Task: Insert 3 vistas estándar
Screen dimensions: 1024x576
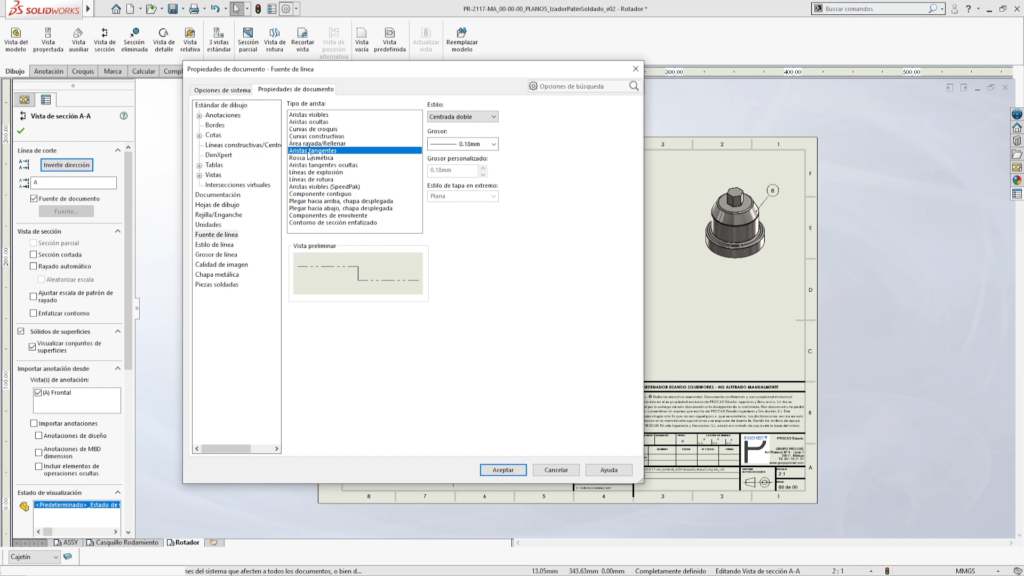Action: pos(219,39)
